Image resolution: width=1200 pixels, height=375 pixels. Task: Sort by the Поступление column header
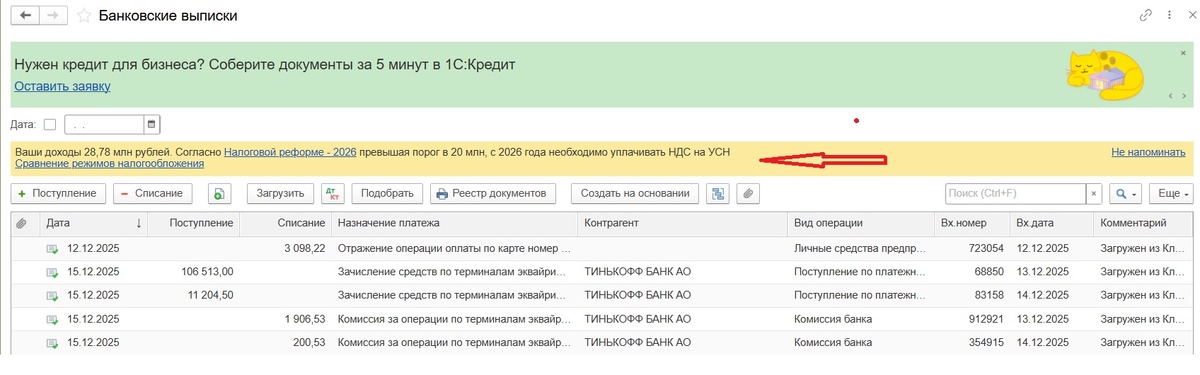point(194,223)
